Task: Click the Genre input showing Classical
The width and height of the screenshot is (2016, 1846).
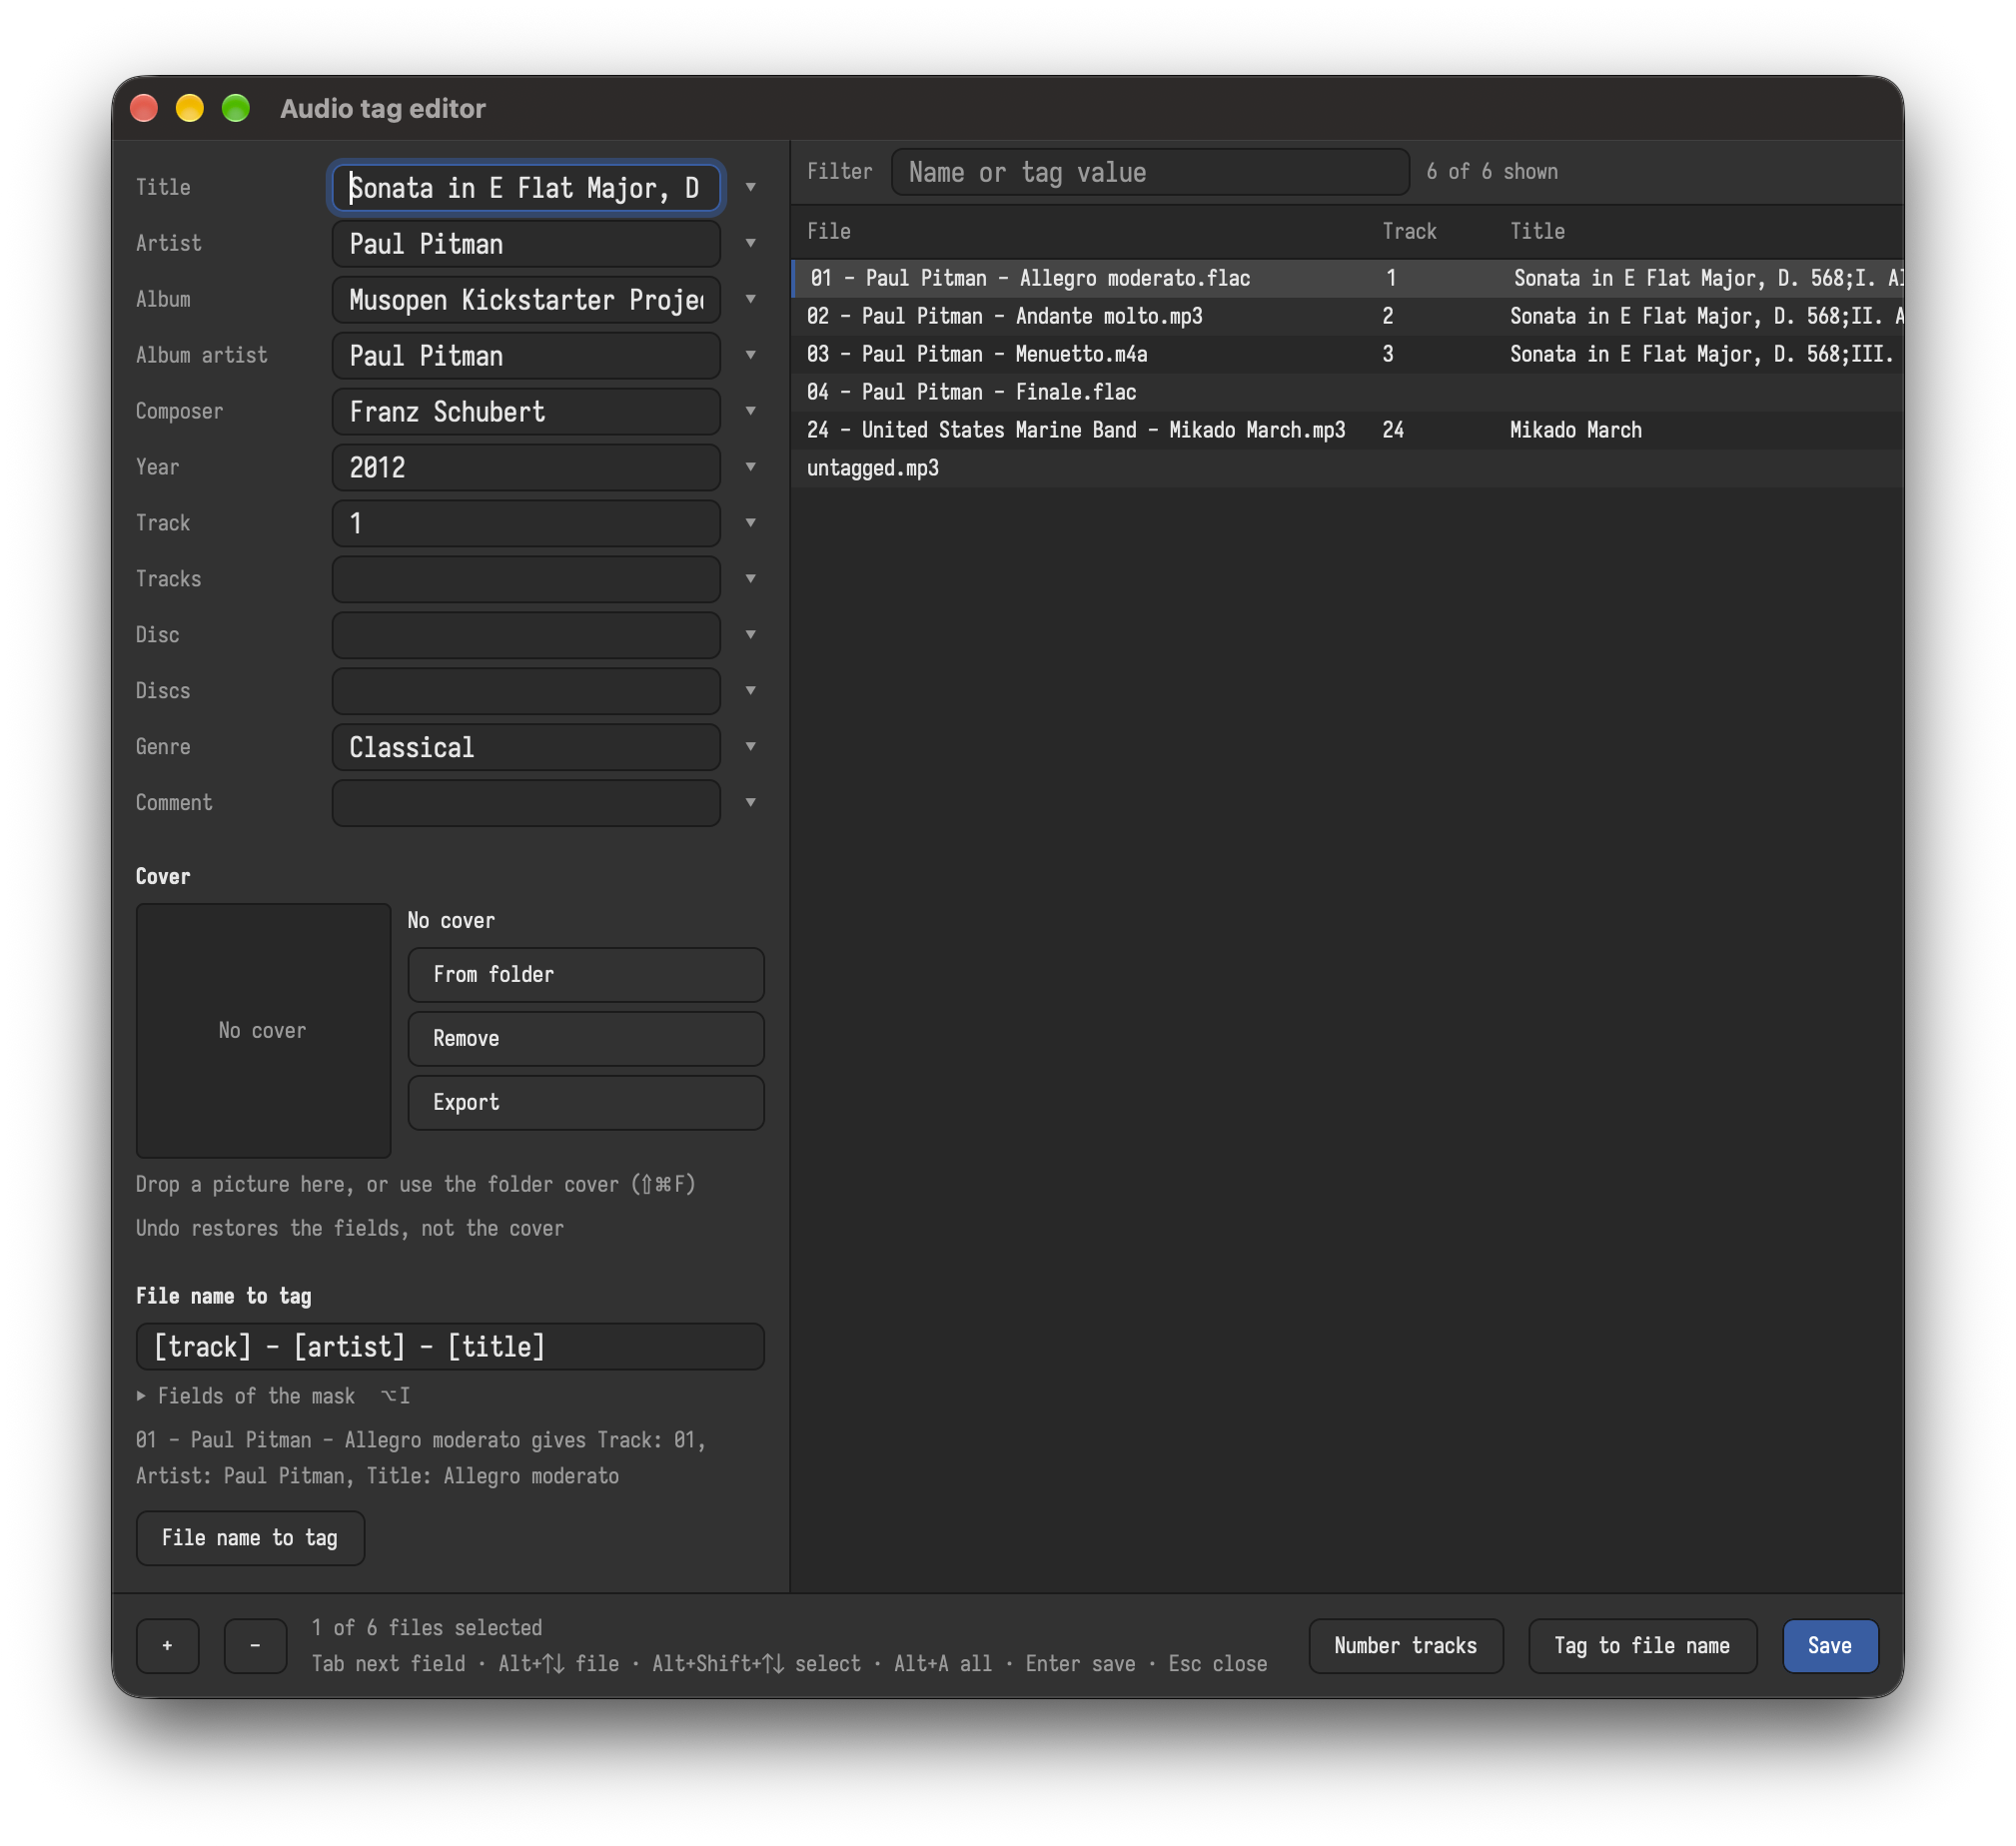Action: (x=526, y=748)
